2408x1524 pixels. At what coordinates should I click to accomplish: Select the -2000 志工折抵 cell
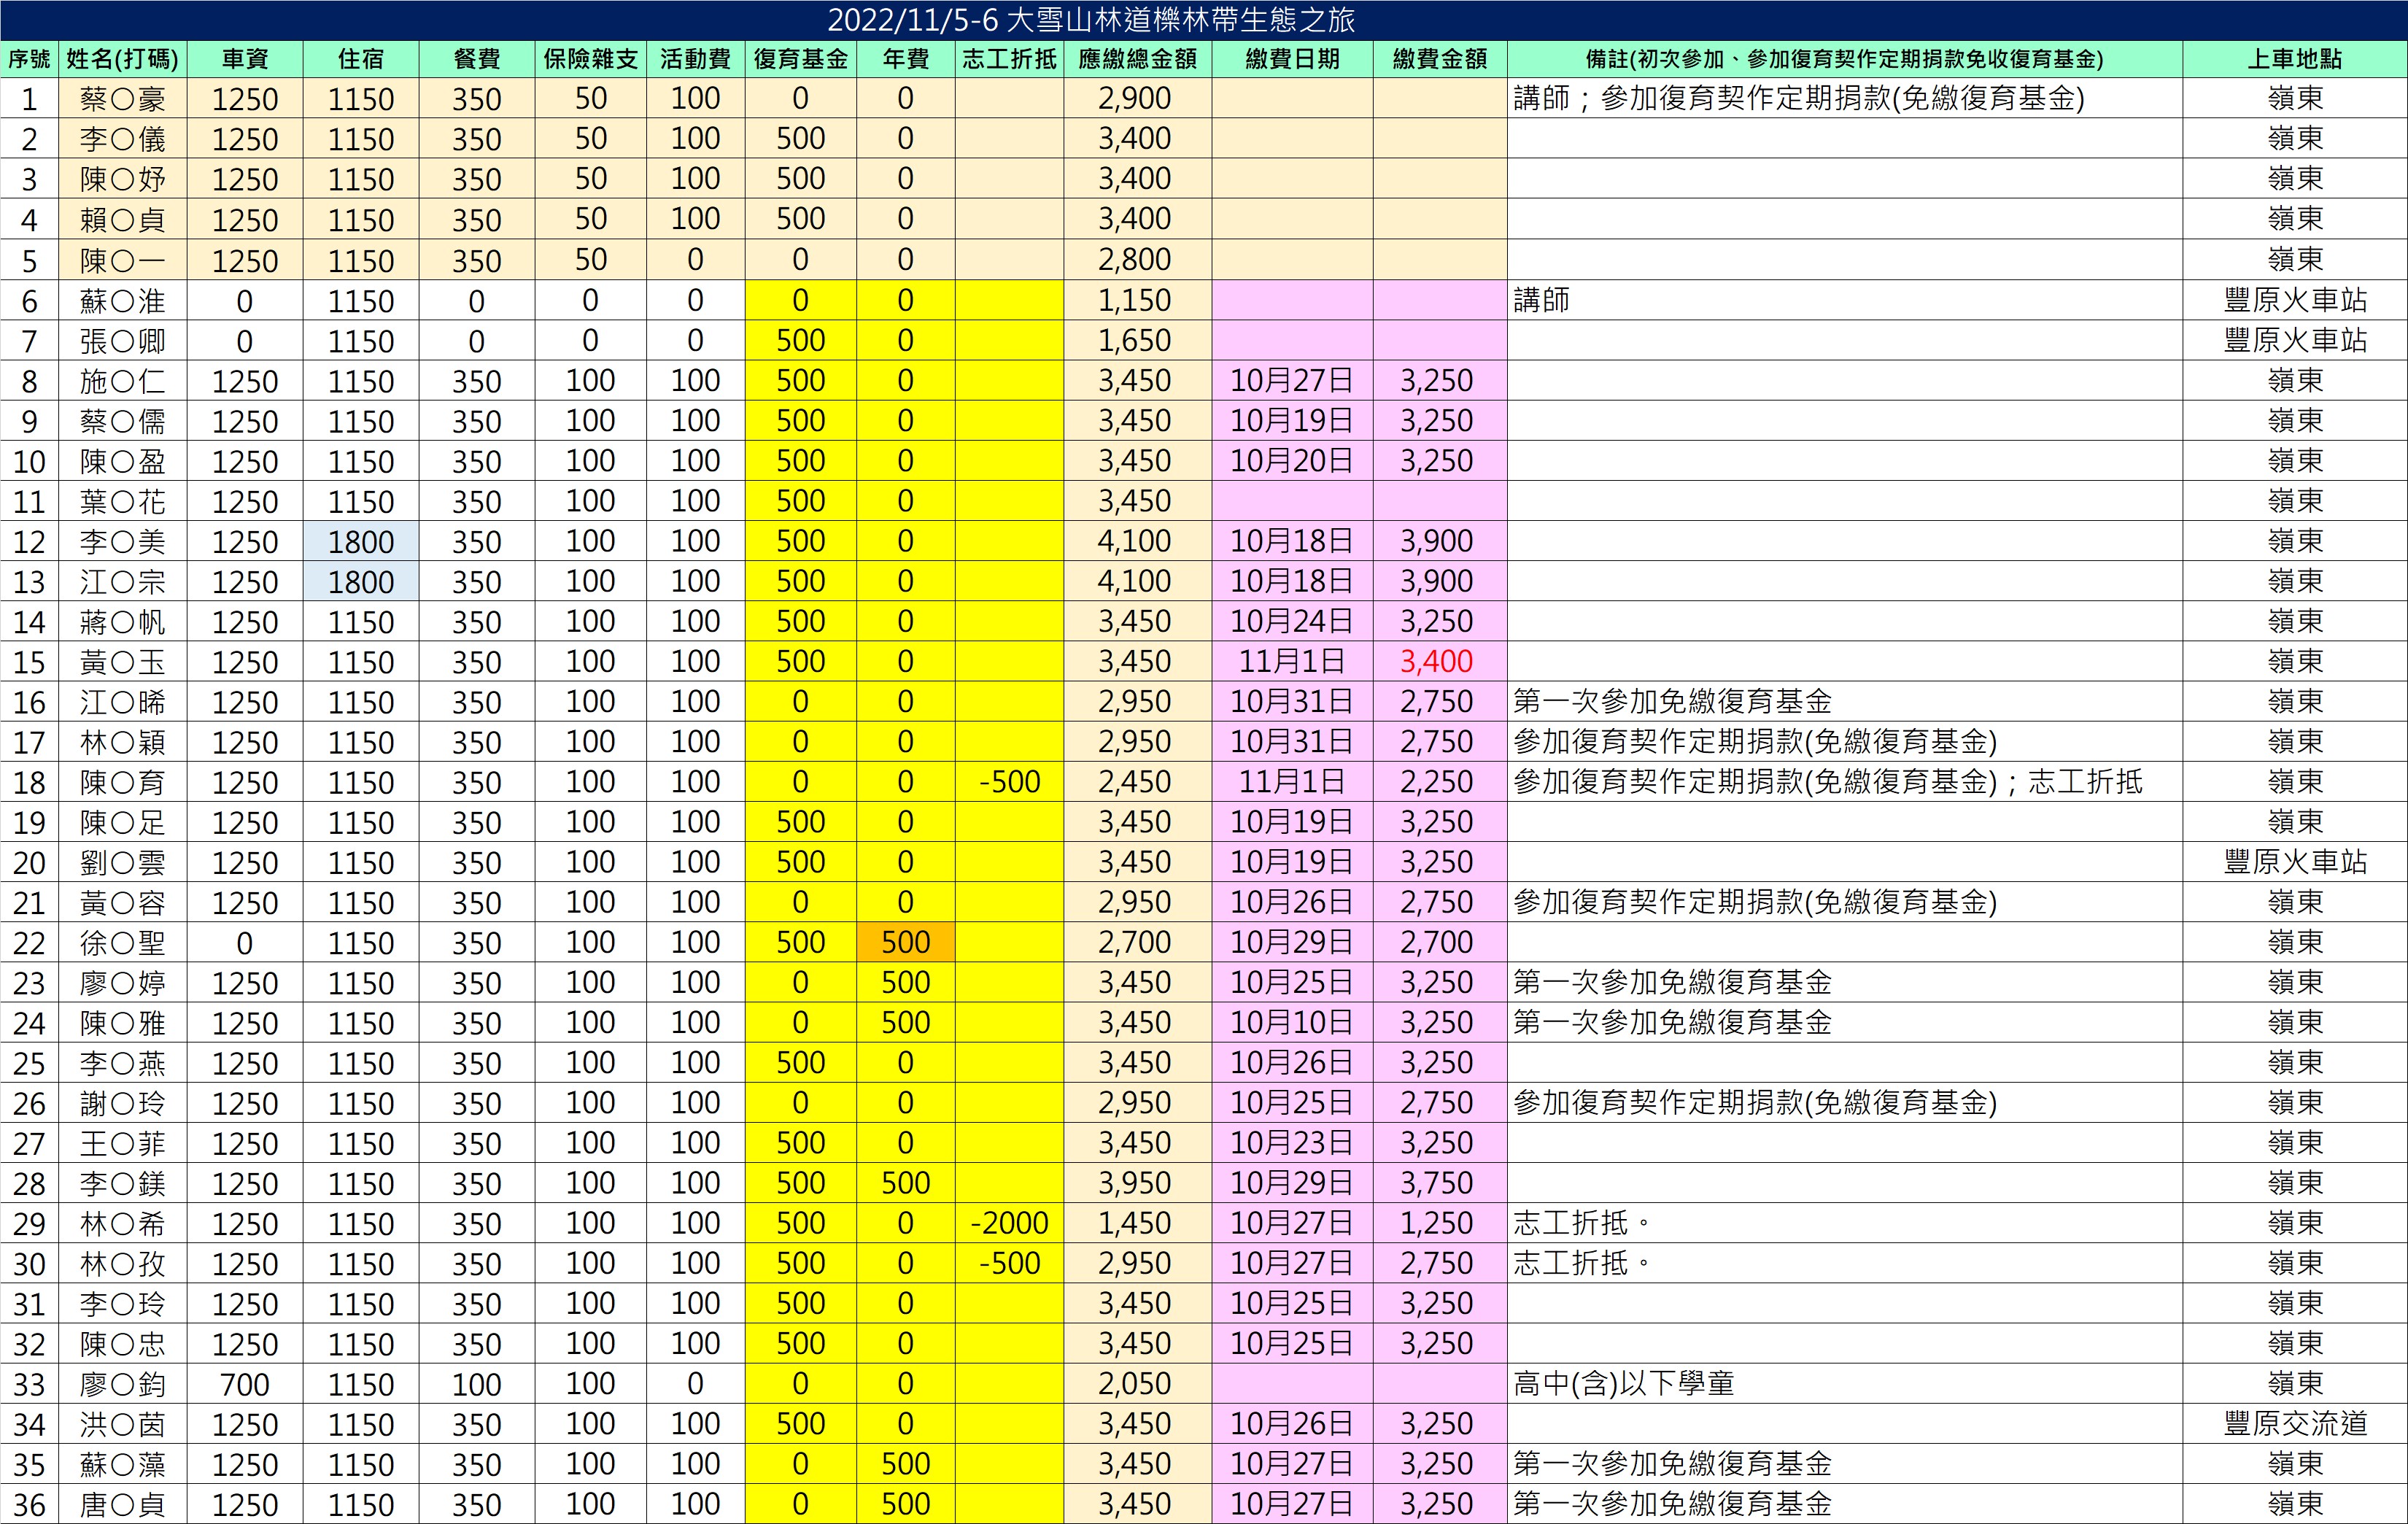click(x=1009, y=1223)
